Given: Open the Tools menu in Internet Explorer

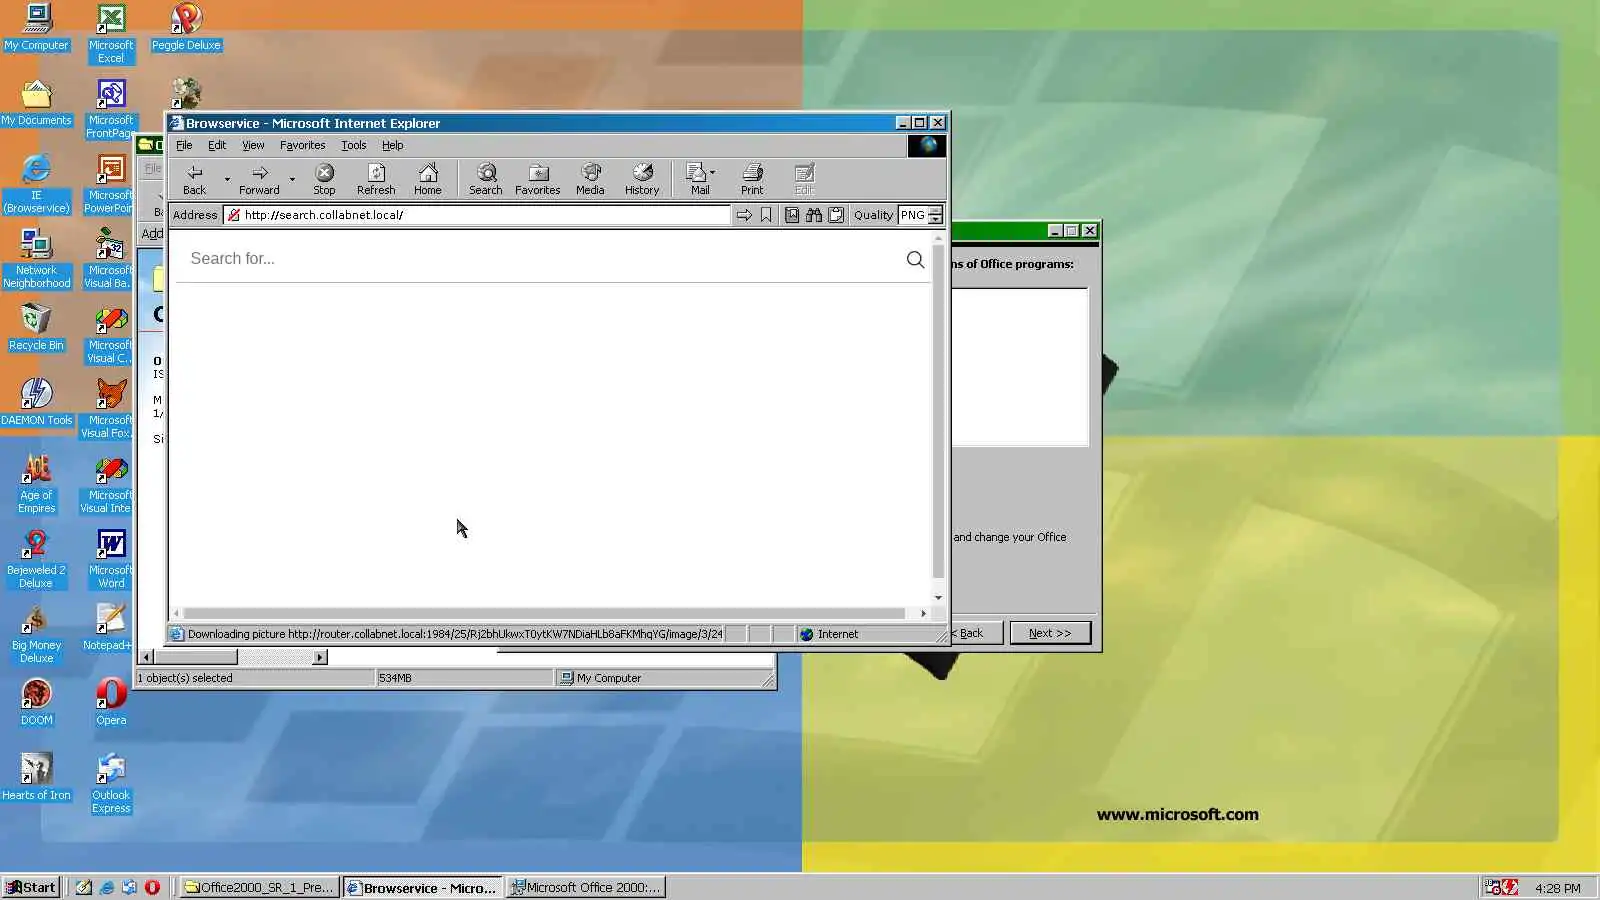Looking at the screenshot, I should [x=353, y=145].
